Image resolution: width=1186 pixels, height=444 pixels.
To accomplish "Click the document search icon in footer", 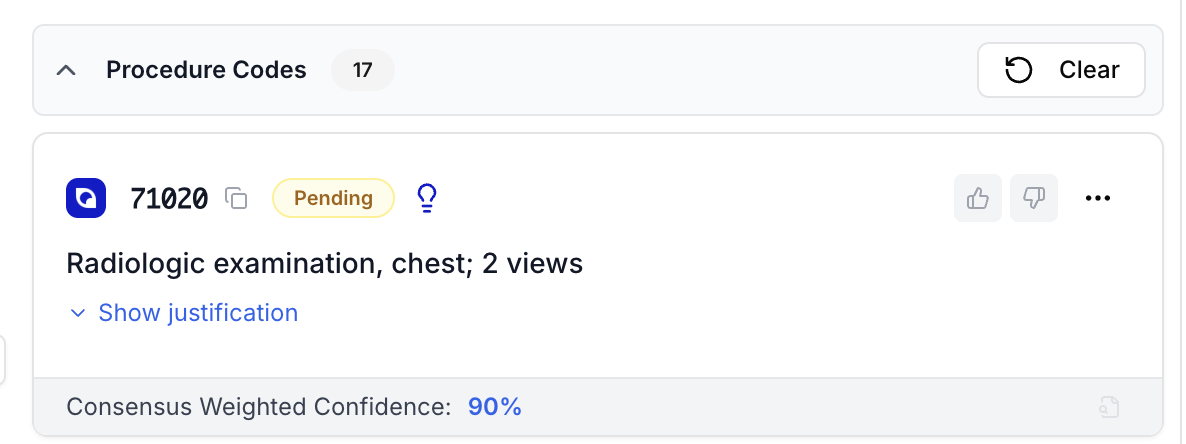I will (1109, 407).
